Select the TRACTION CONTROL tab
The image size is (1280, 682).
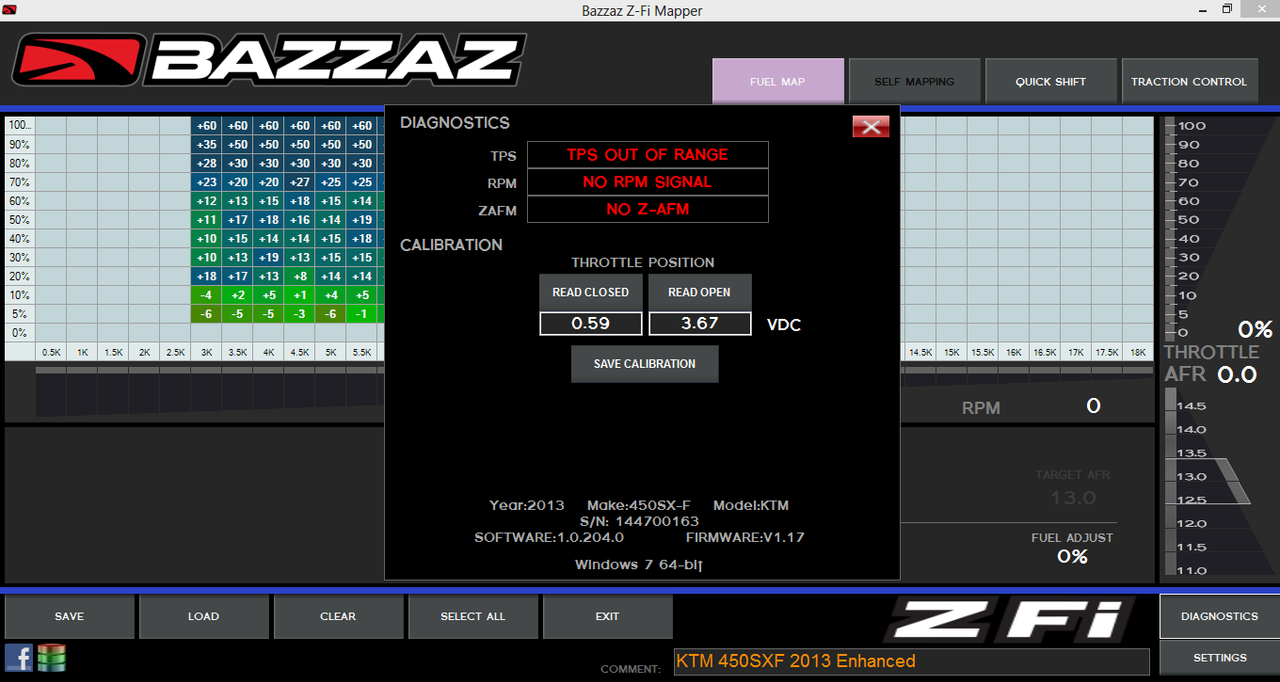[x=1189, y=81]
